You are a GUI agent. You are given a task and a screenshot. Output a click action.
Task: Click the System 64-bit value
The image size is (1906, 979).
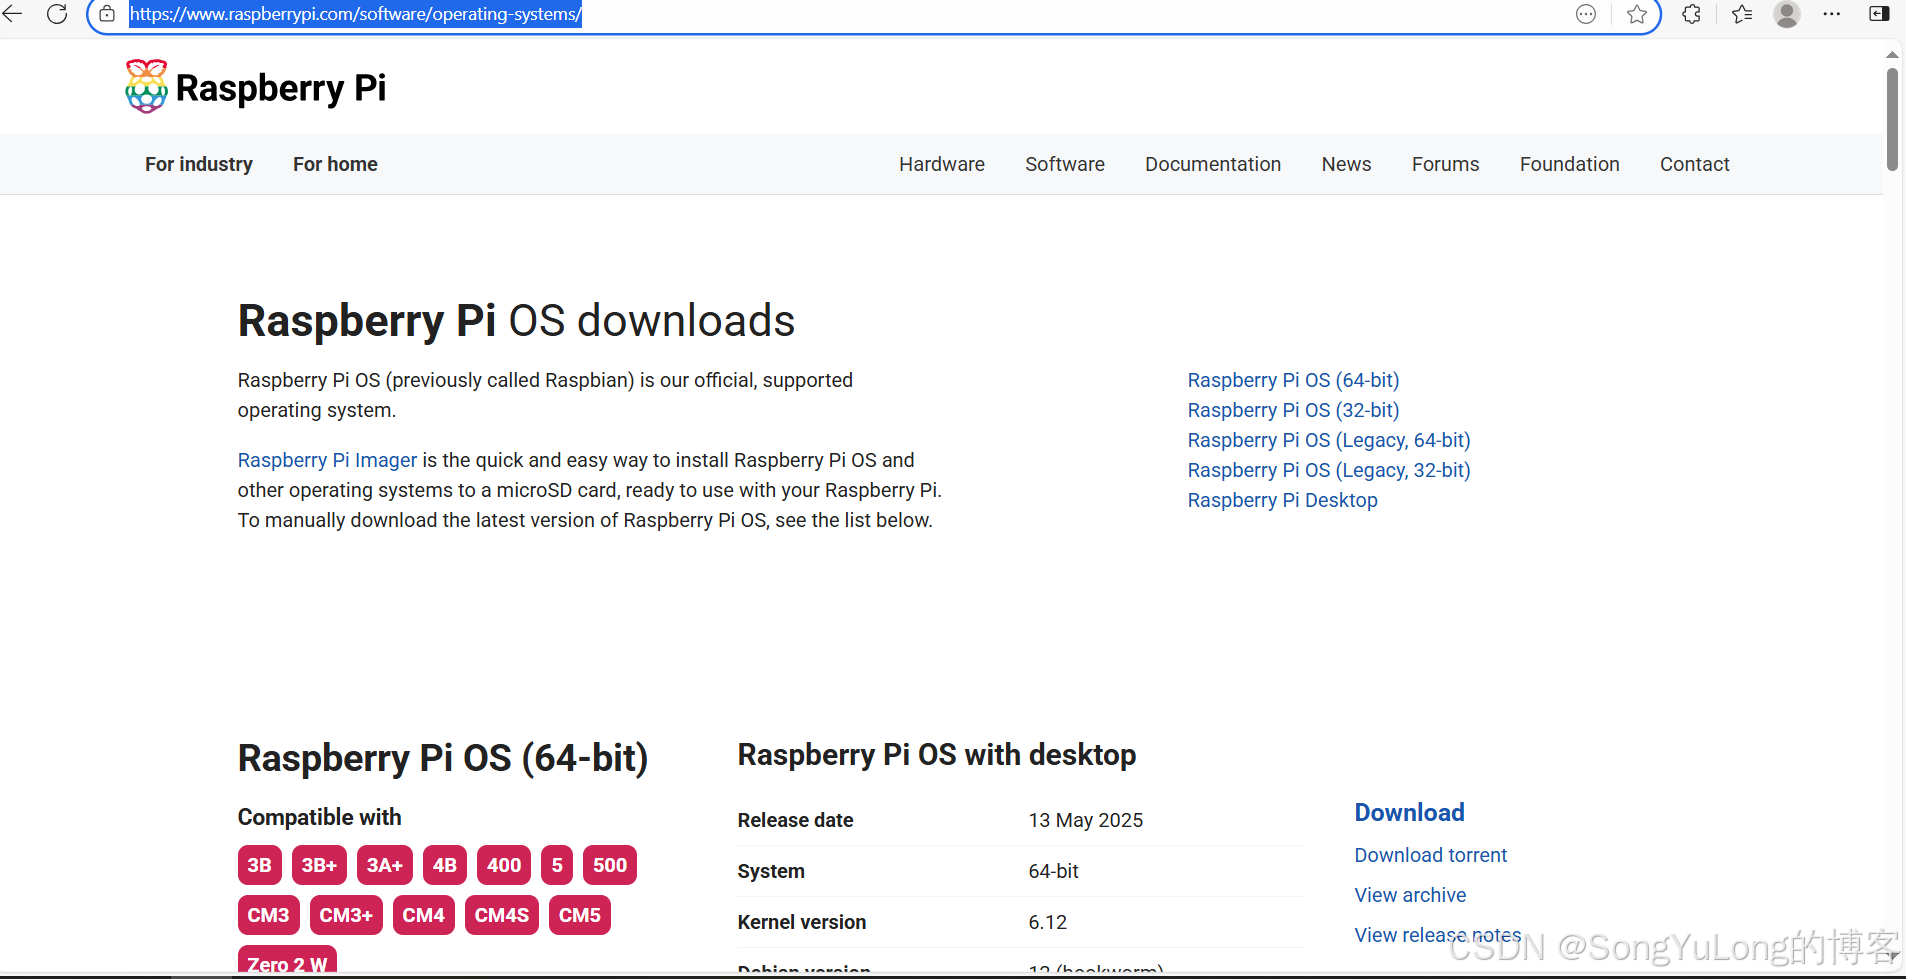[1053, 871]
